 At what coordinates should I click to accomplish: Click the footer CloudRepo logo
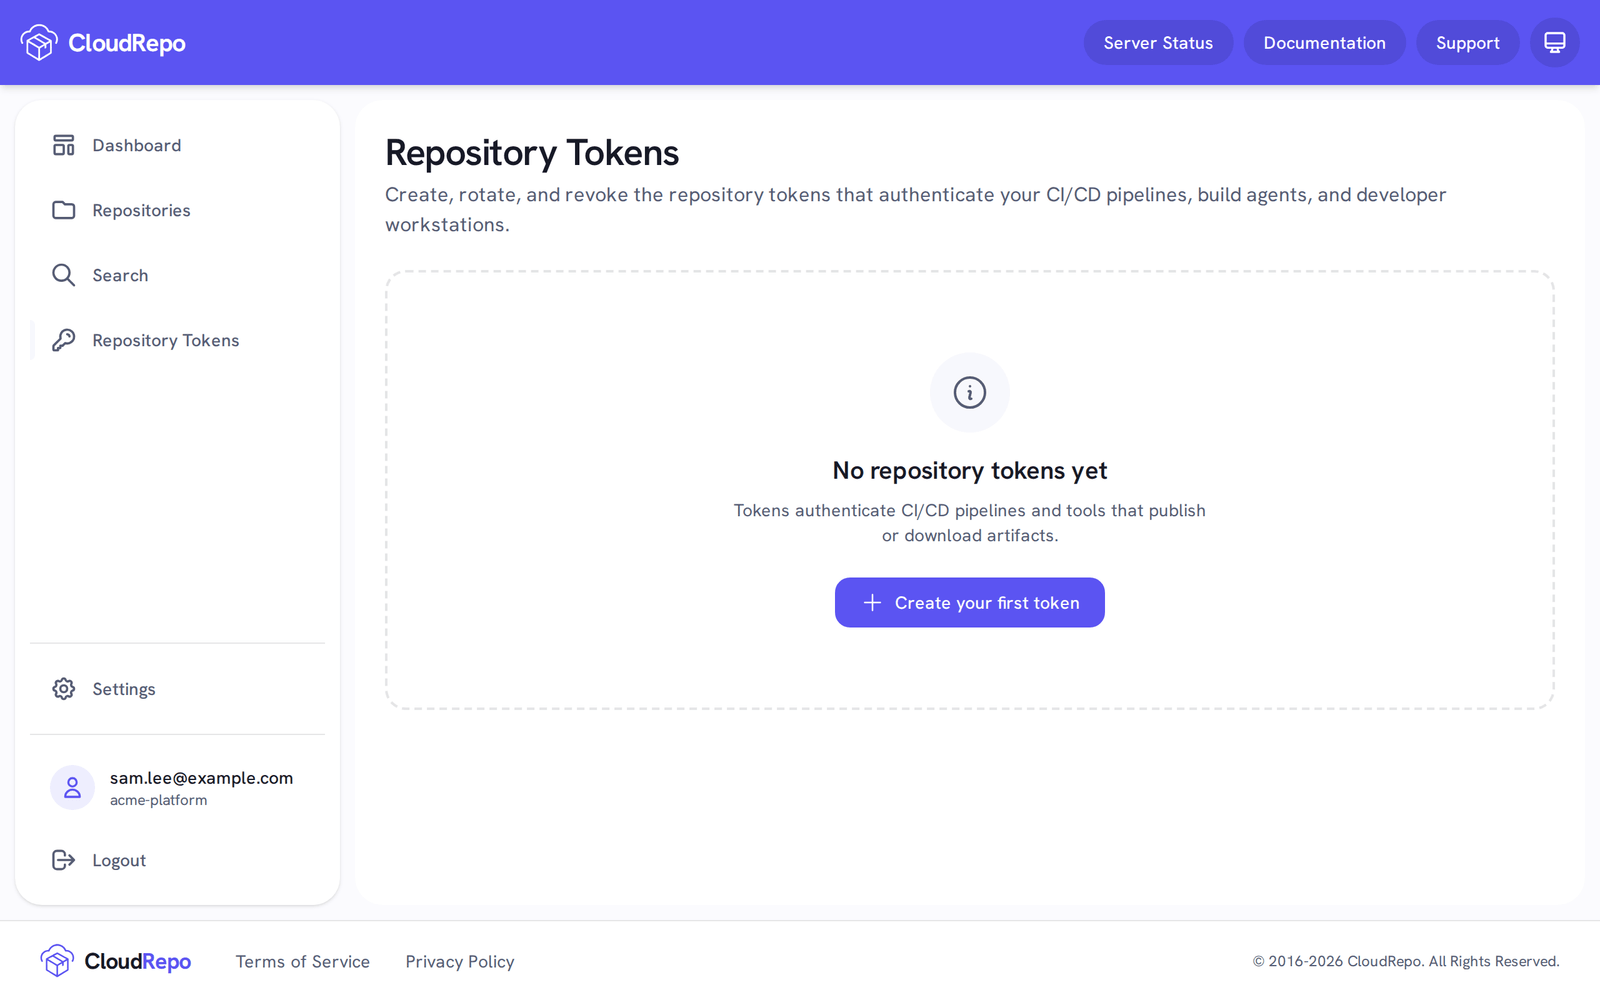pyautogui.click(x=116, y=961)
